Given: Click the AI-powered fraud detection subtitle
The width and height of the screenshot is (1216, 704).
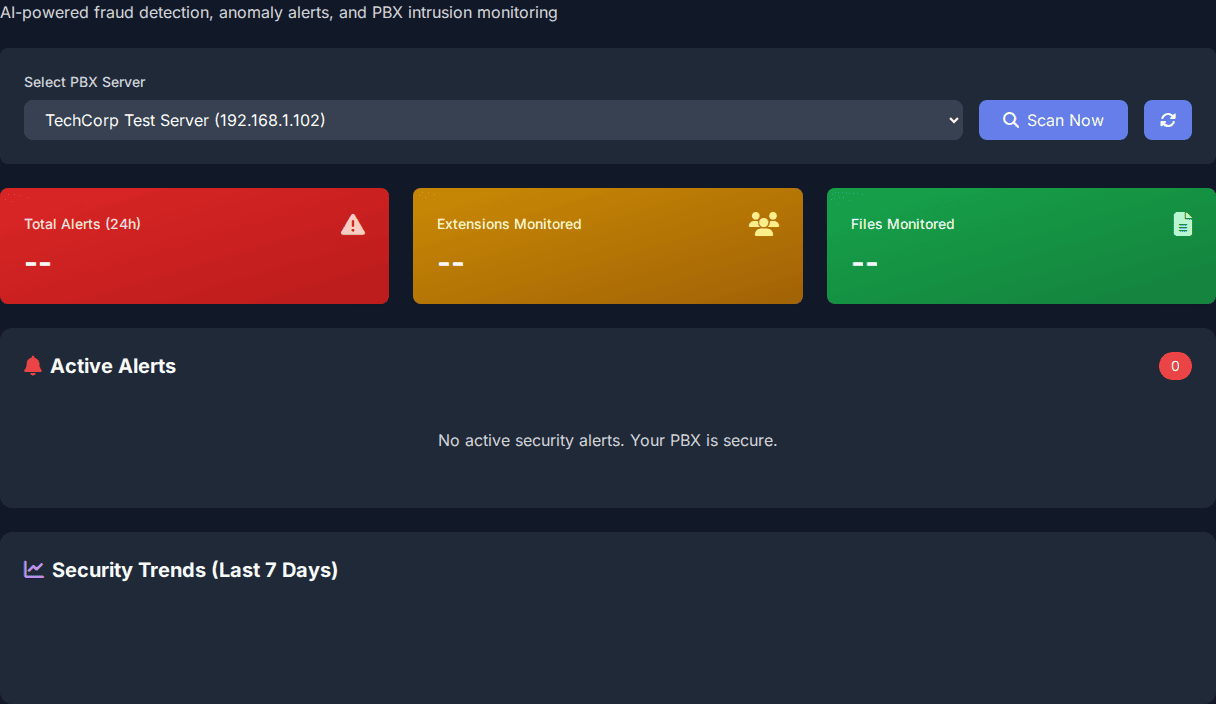Looking at the screenshot, I should [x=279, y=13].
